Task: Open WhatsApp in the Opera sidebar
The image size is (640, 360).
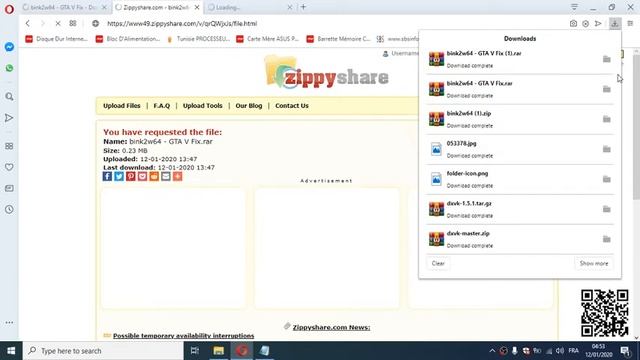Action: click(9, 68)
